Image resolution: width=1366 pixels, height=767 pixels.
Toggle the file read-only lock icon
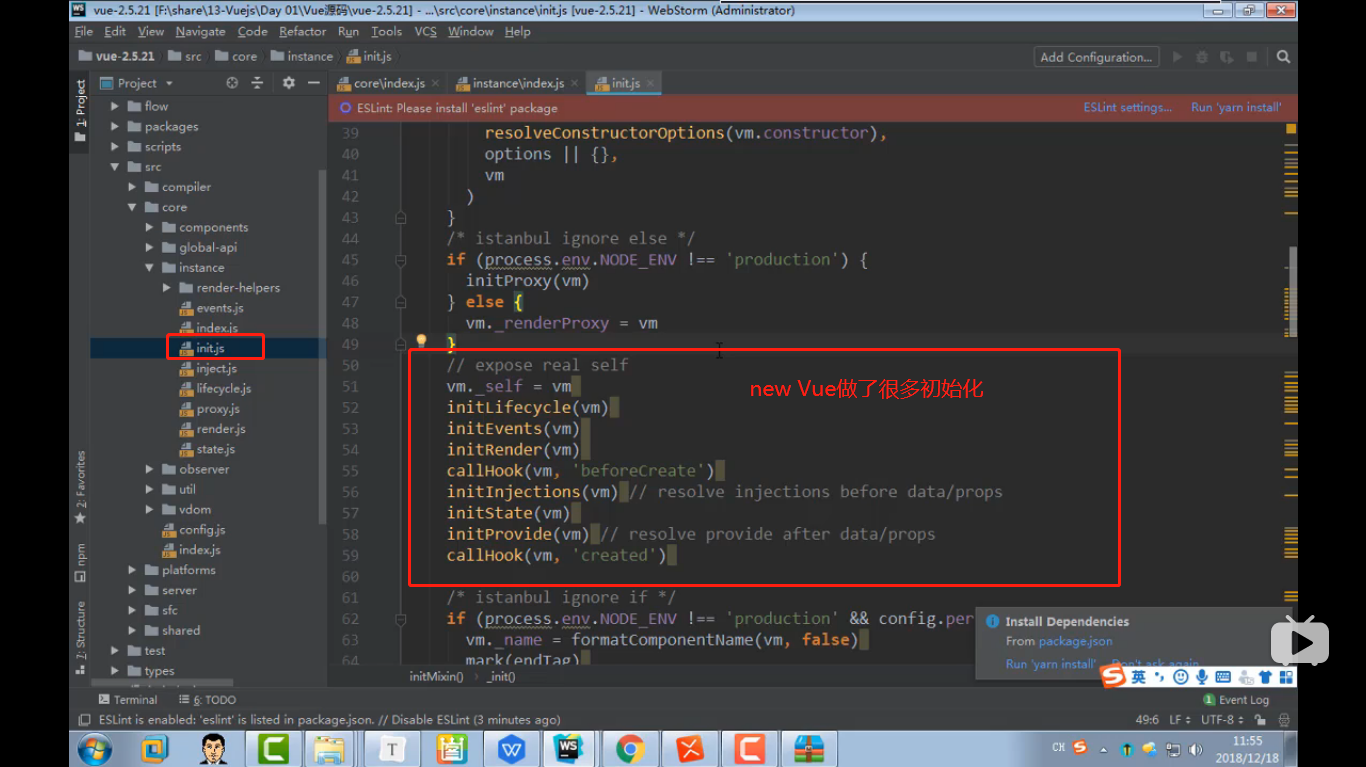[x=1259, y=720]
